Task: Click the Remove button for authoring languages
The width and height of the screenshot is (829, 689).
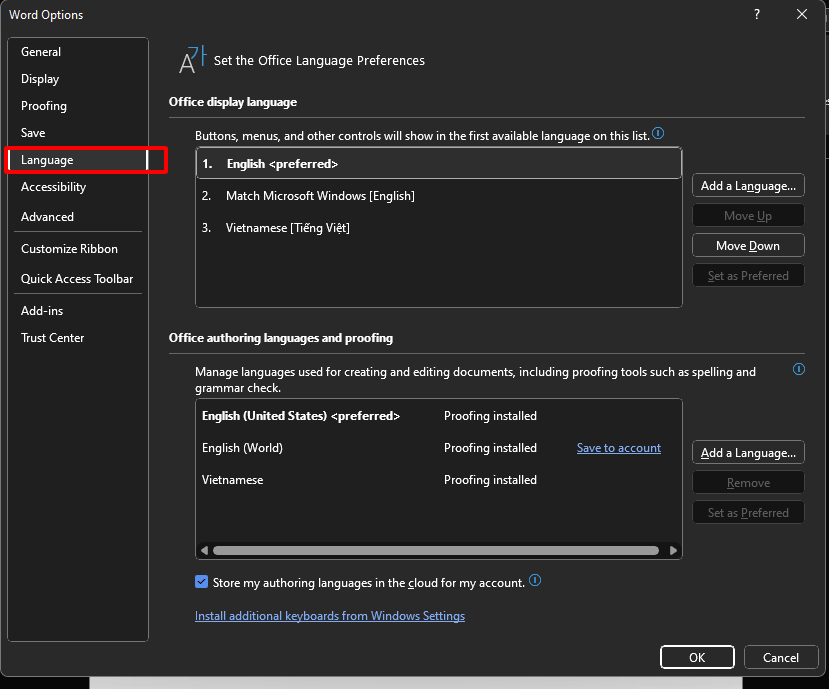Action: (x=747, y=482)
